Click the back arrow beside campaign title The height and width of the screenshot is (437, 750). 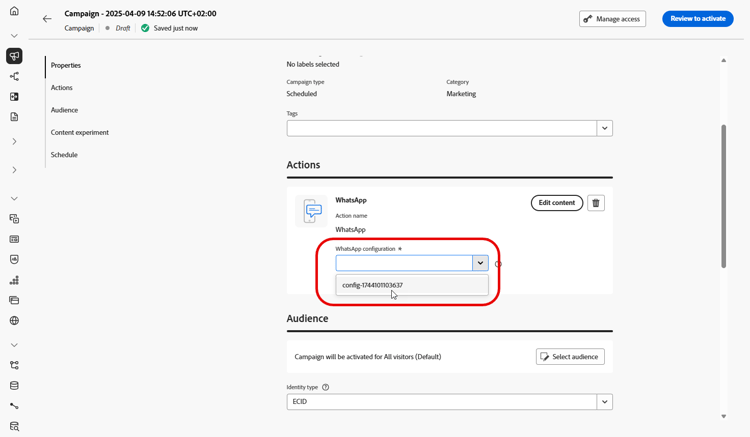tap(47, 19)
